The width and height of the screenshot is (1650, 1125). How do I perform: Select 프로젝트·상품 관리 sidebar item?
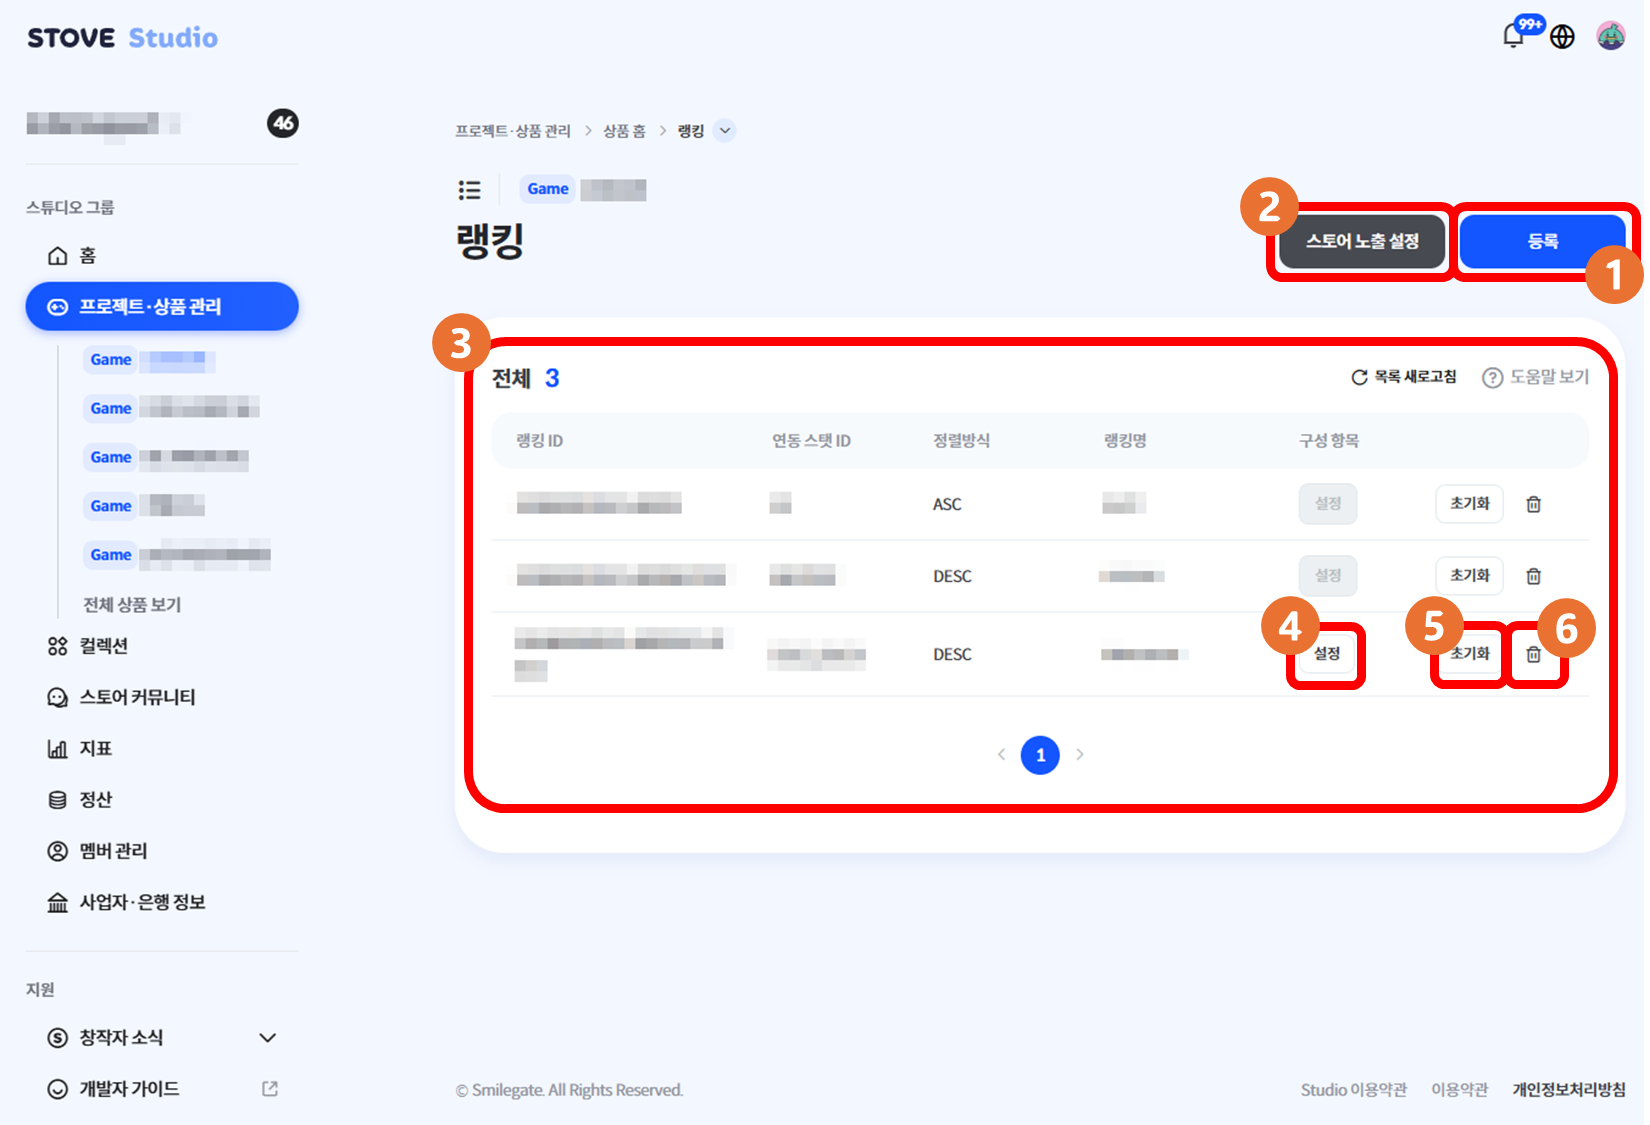162,306
